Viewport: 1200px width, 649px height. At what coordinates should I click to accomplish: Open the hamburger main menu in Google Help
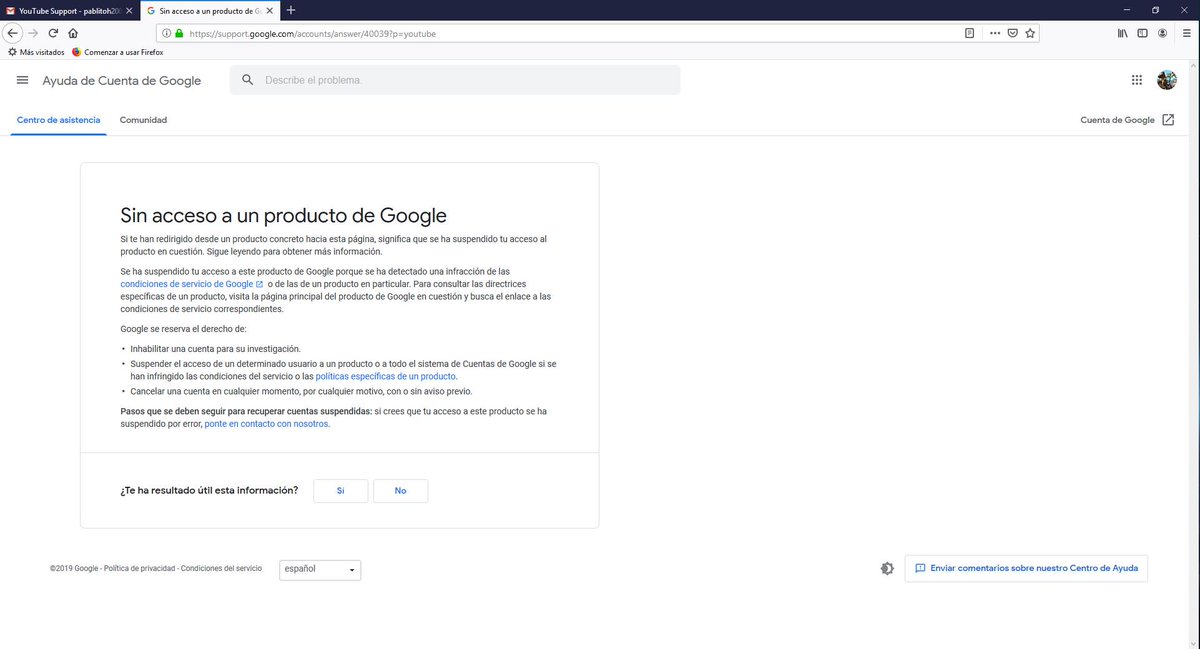tap(23, 80)
